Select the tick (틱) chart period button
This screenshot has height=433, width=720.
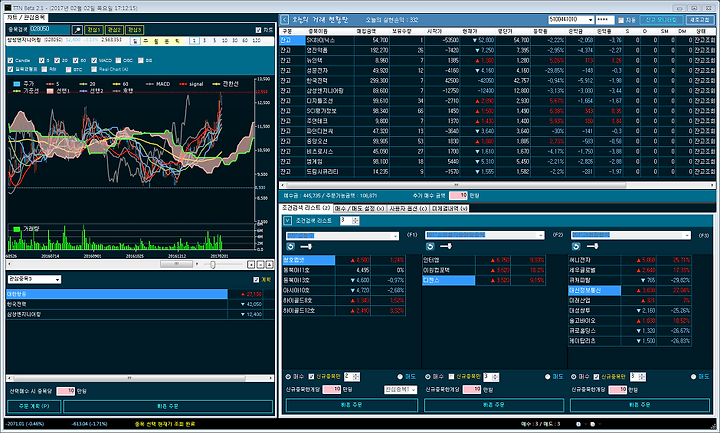(x=177, y=41)
